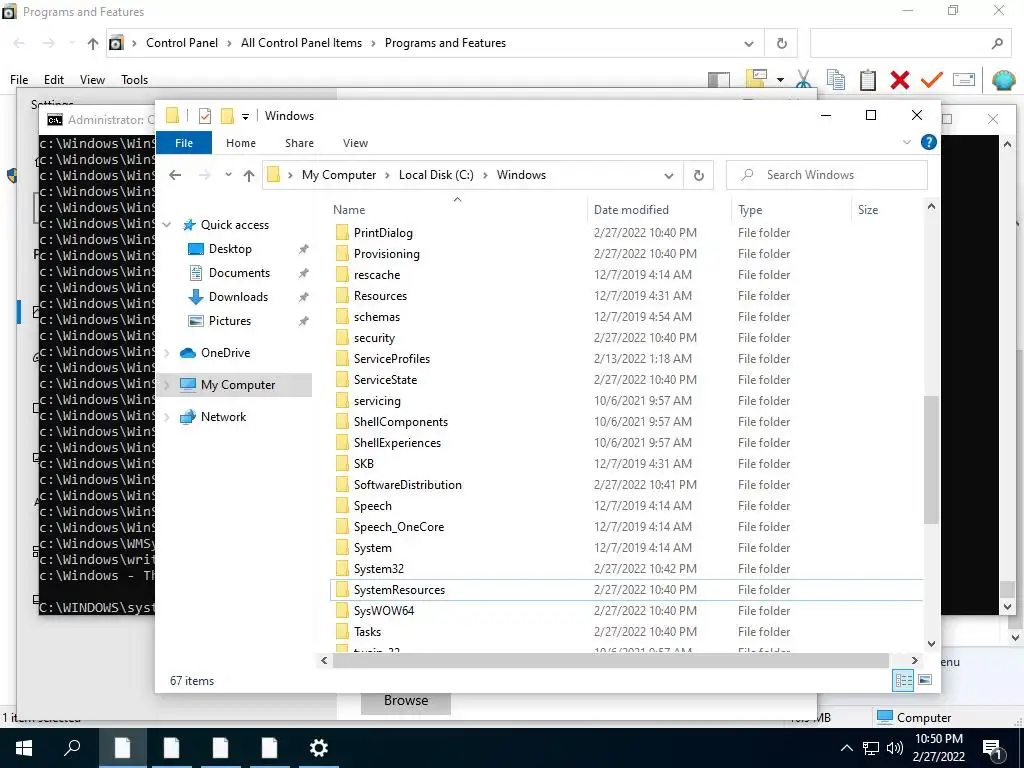Open the Settings gear on the taskbar
Screen dimensions: 1024x768
point(319,748)
